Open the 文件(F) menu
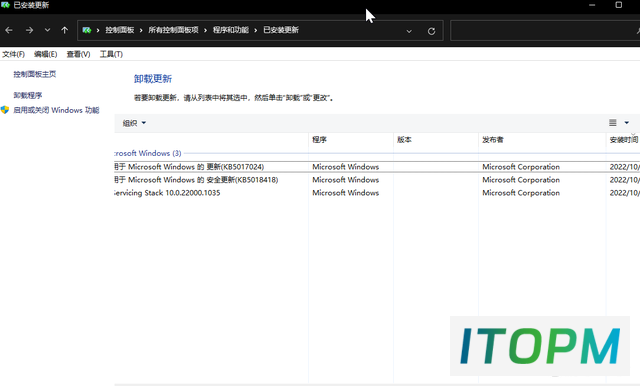 13,54
